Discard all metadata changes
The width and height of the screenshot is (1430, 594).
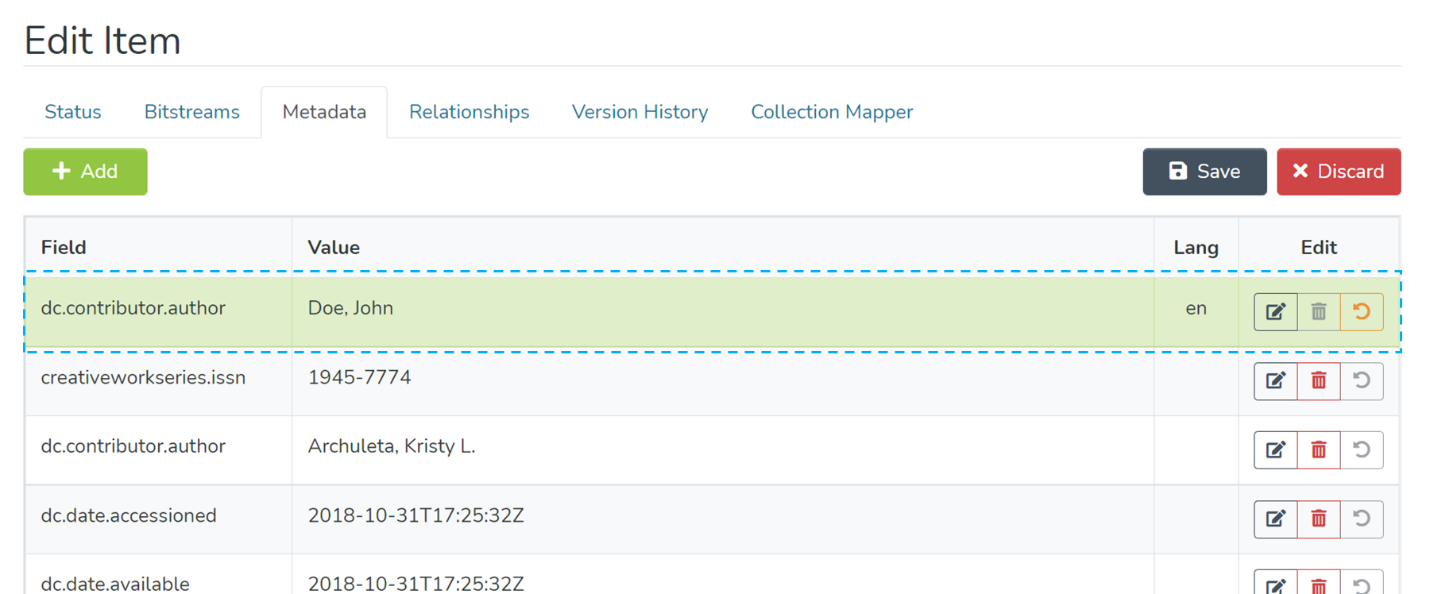pos(1338,172)
